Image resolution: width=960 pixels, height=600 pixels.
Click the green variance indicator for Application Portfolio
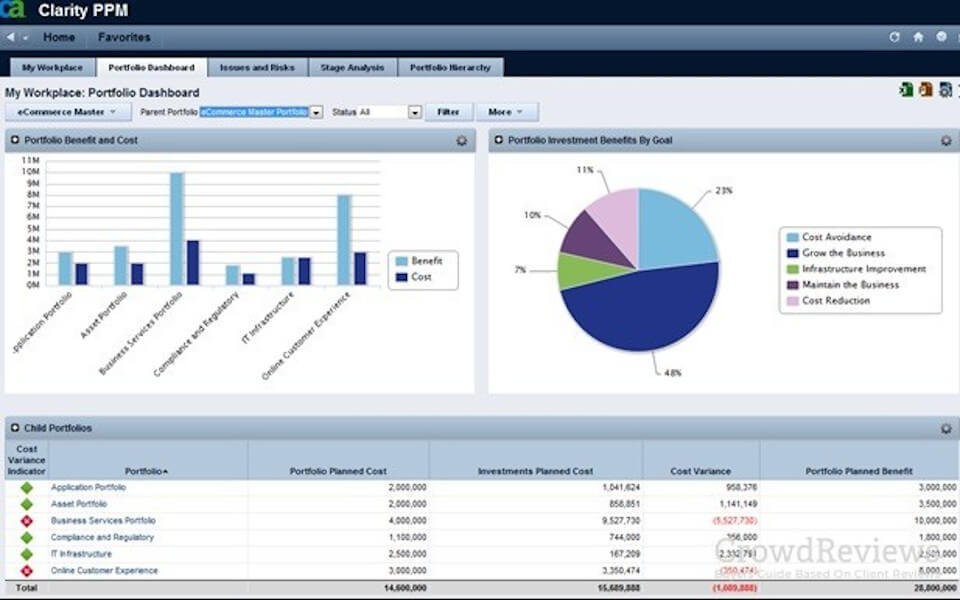point(26,487)
